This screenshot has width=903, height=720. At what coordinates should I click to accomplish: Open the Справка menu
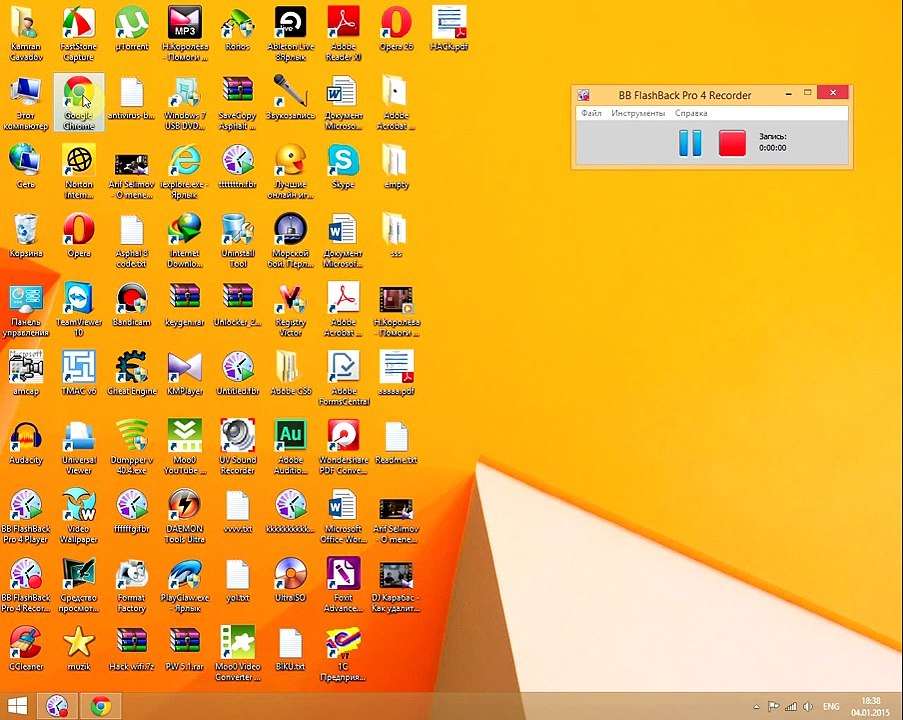(x=691, y=113)
